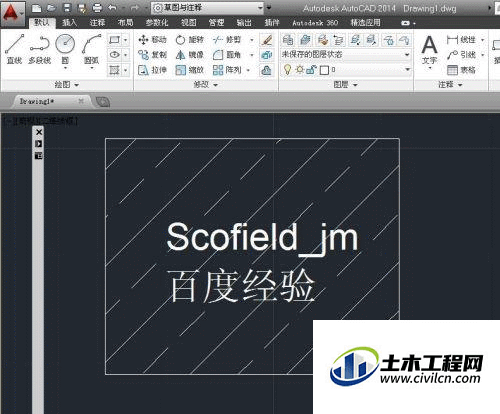Viewport: 500px width, 414px height.
Task: Click the 阵列 (Array) tool
Action: 226,70
